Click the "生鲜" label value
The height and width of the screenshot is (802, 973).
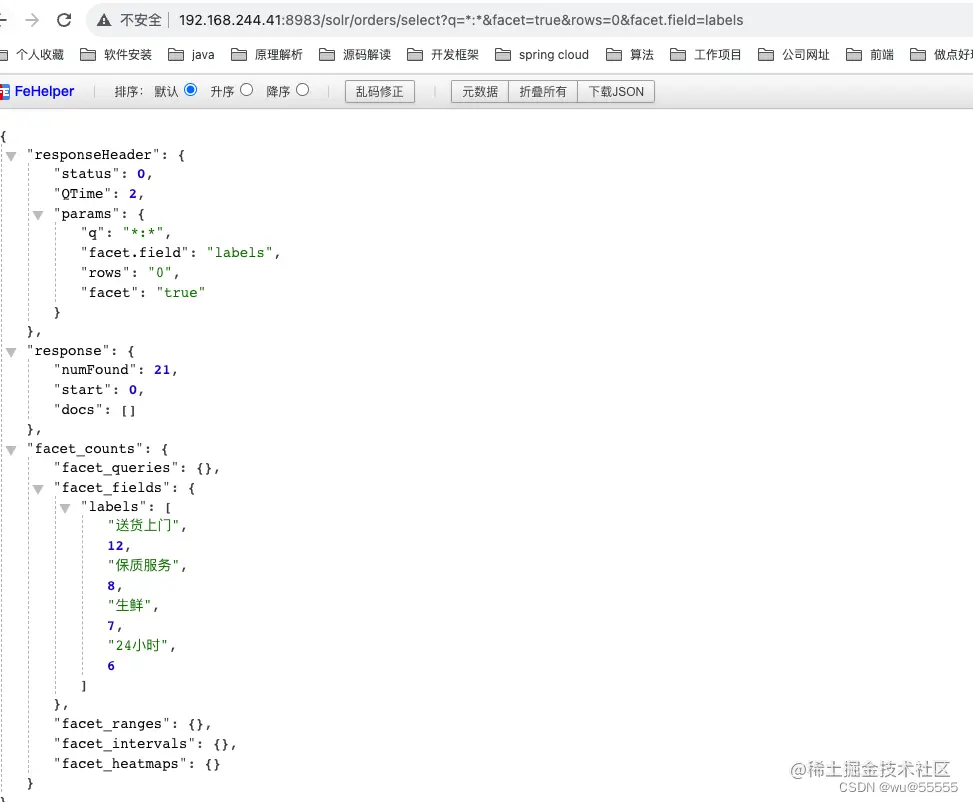[x=130, y=605]
